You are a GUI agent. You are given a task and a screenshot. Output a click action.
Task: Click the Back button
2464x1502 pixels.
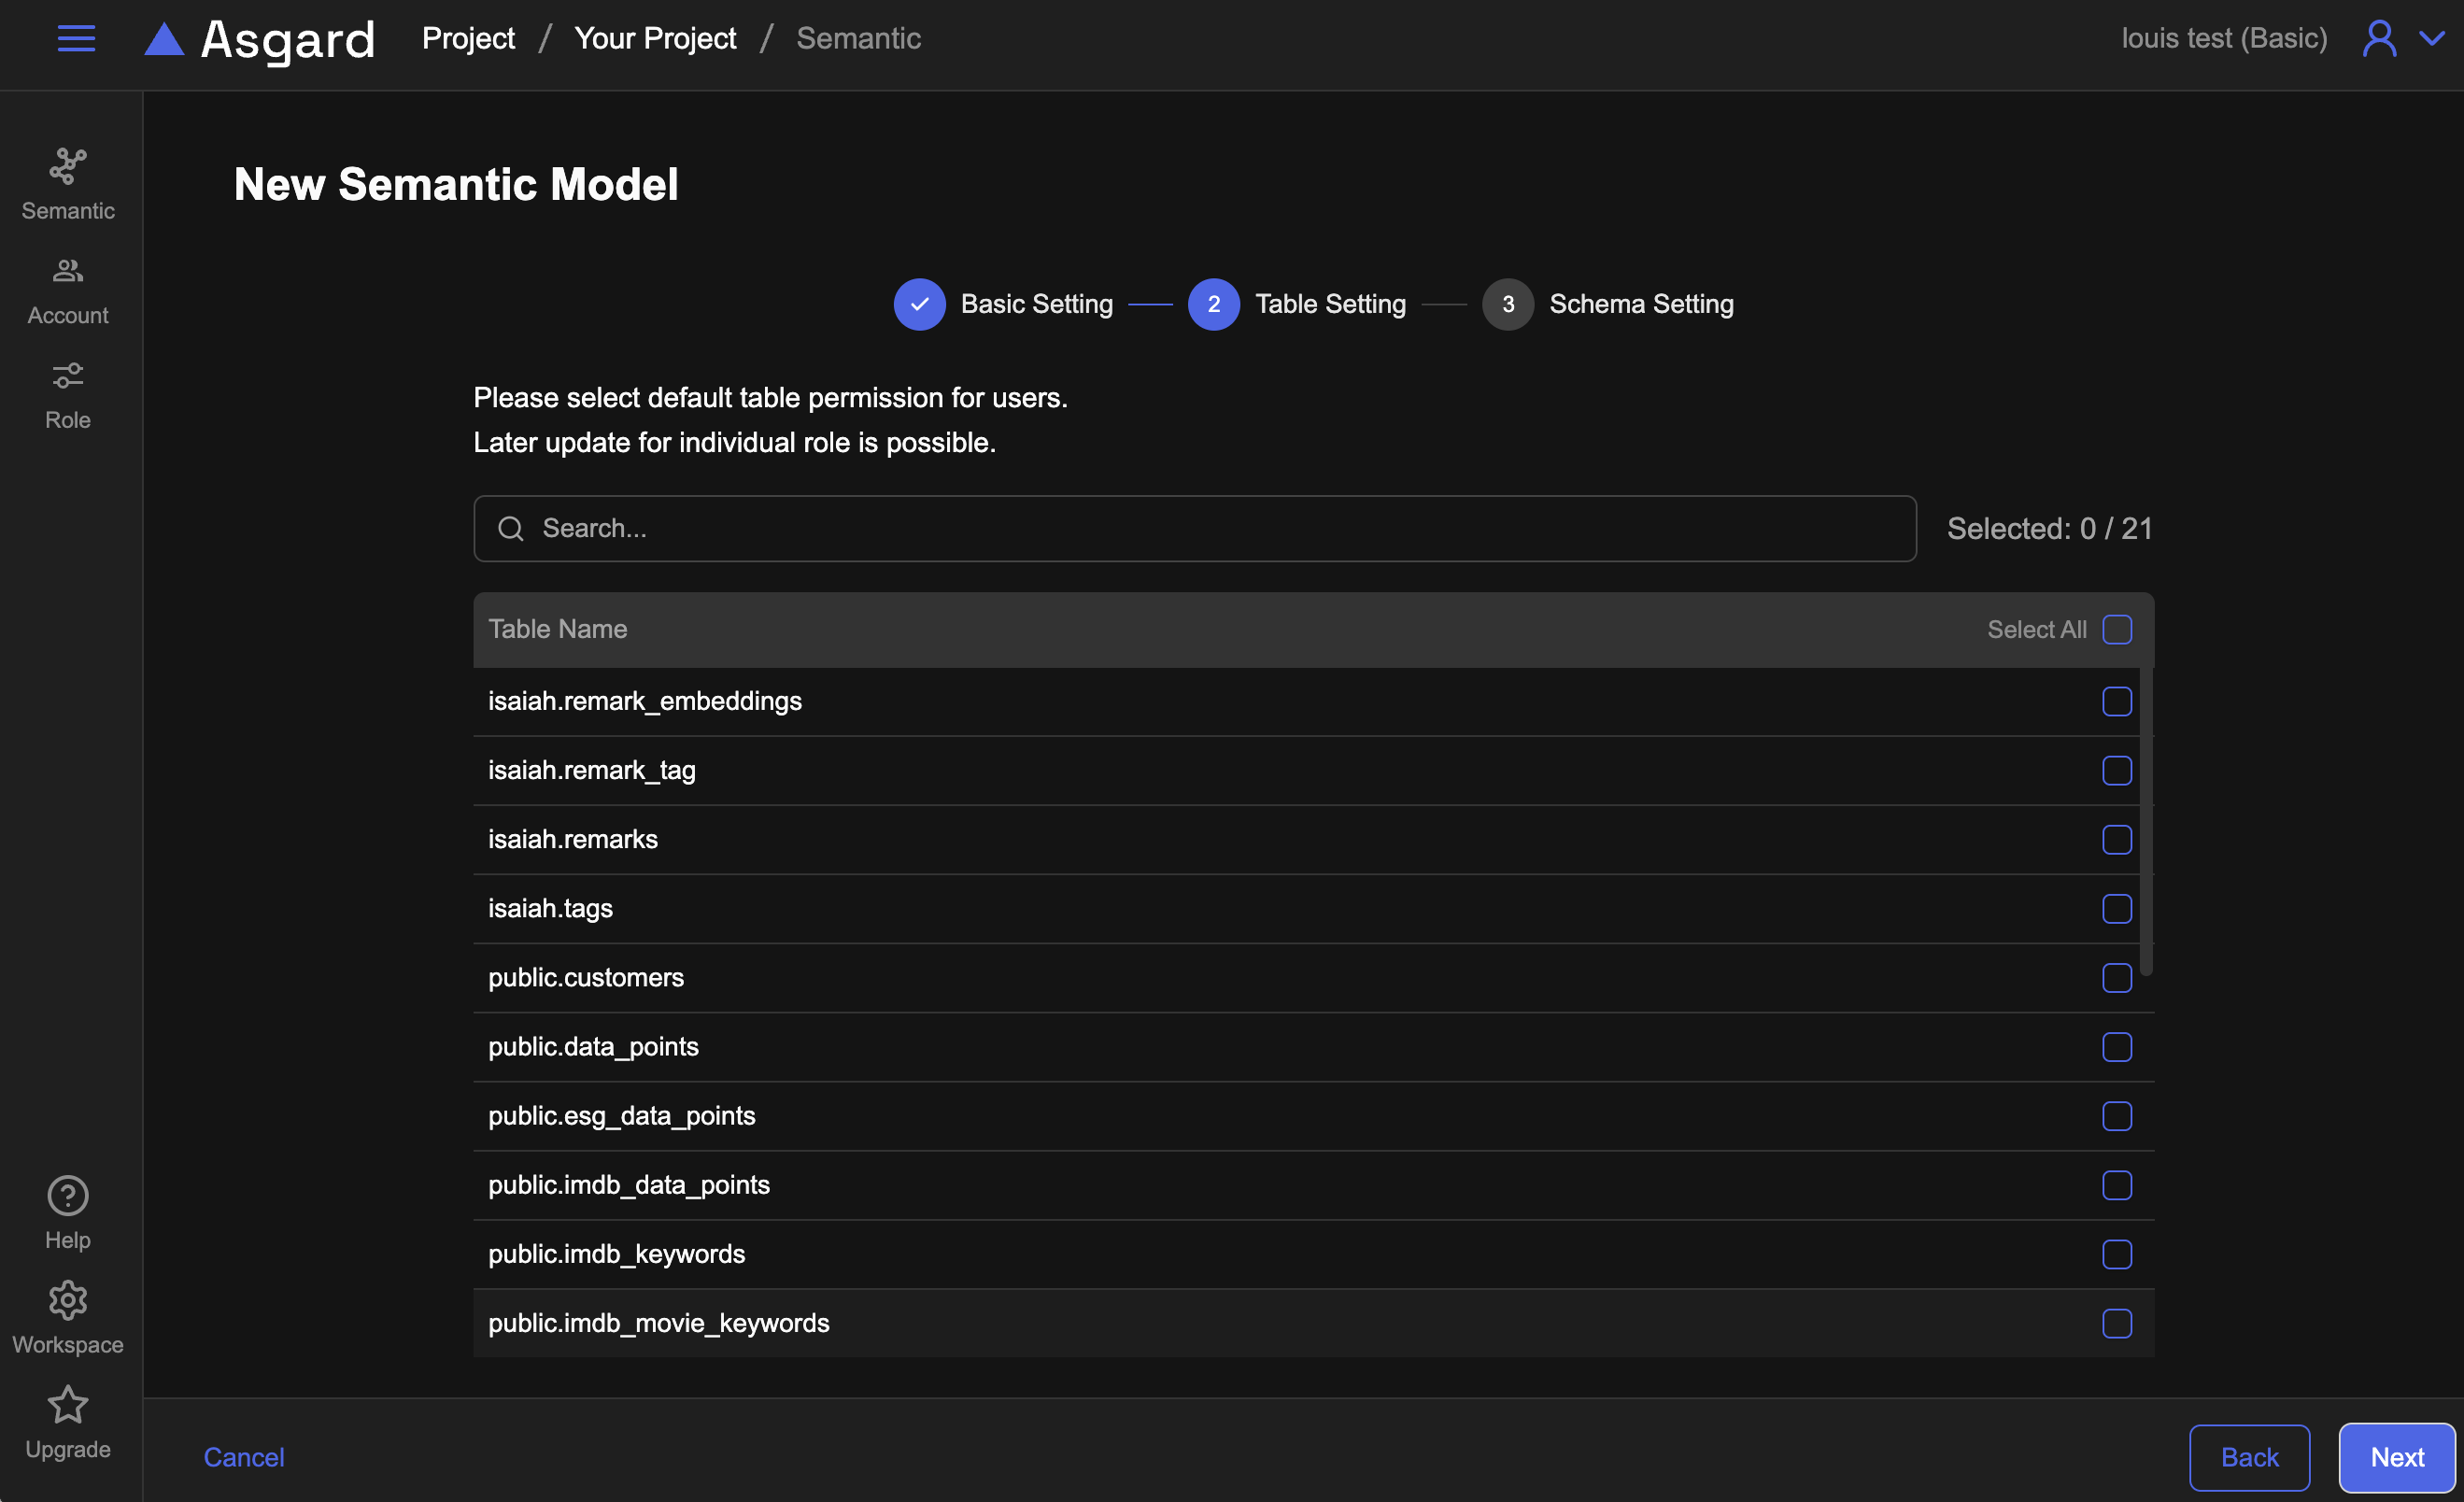tap(2249, 1457)
